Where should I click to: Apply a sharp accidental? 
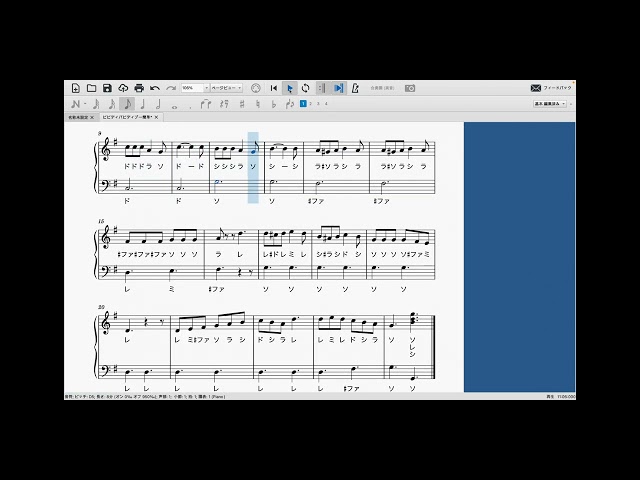tap(242, 104)
